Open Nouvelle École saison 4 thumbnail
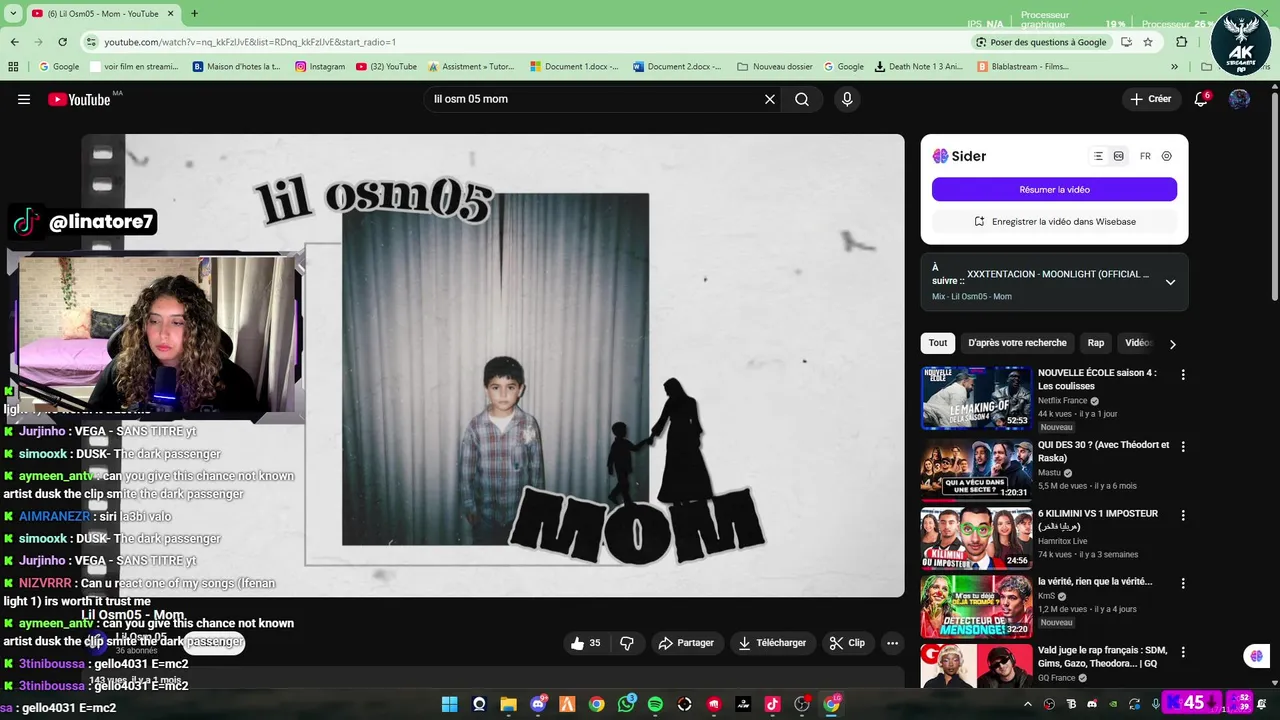This screenshot has height=720, width=1280. tap(976, 397)
